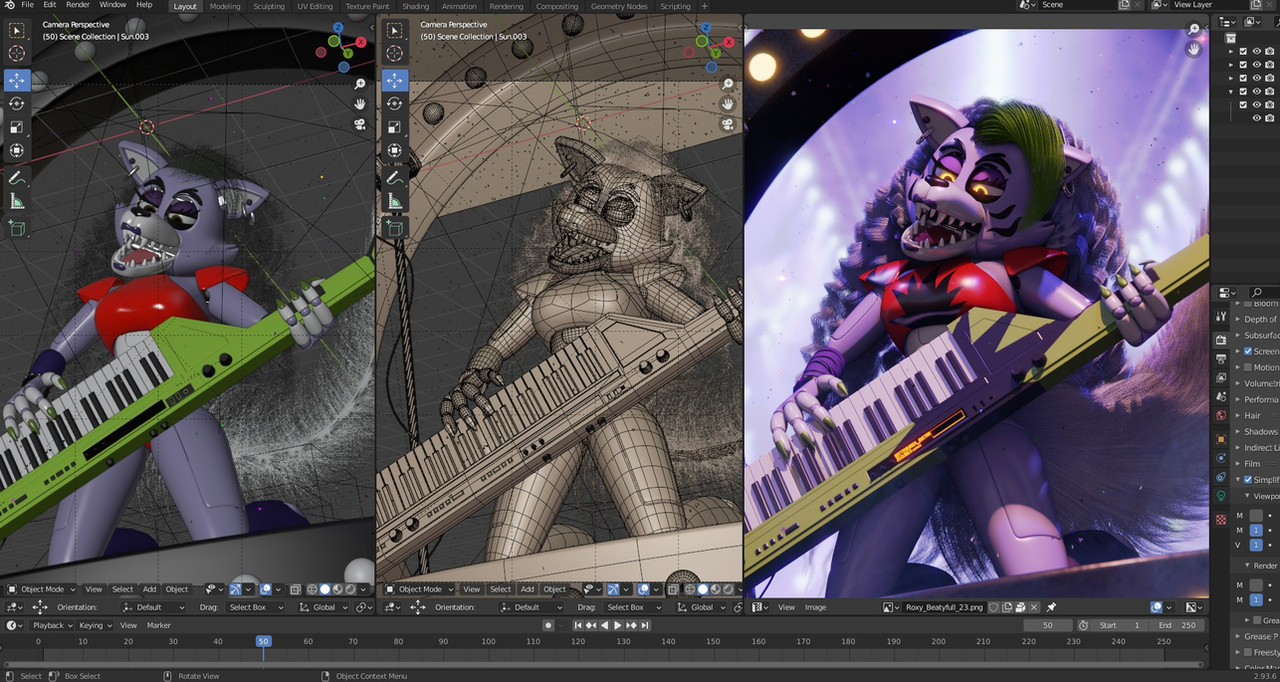
Task: Select the Measure tool in left viewport
Action: (x=17, y=201)
